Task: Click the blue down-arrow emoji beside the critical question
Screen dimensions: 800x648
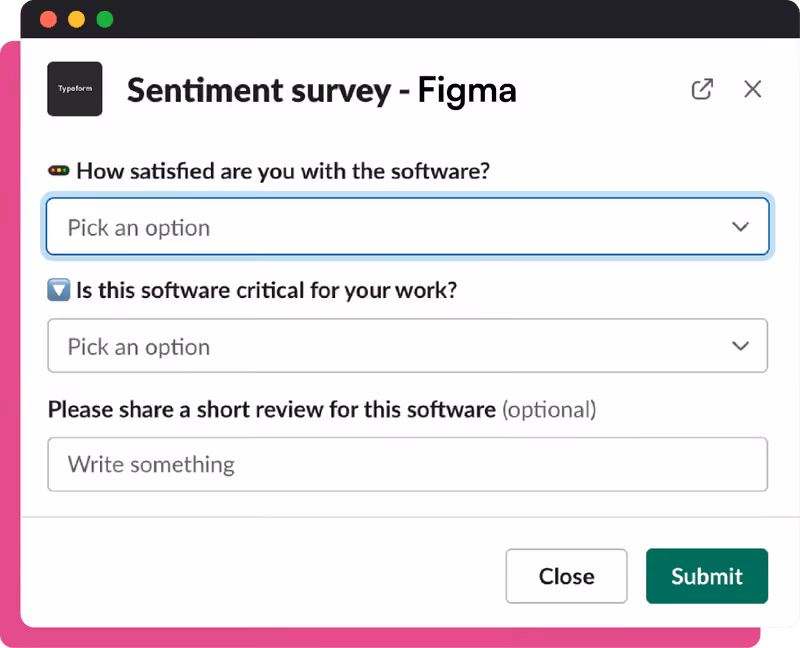Action: (x=59, y=290)
